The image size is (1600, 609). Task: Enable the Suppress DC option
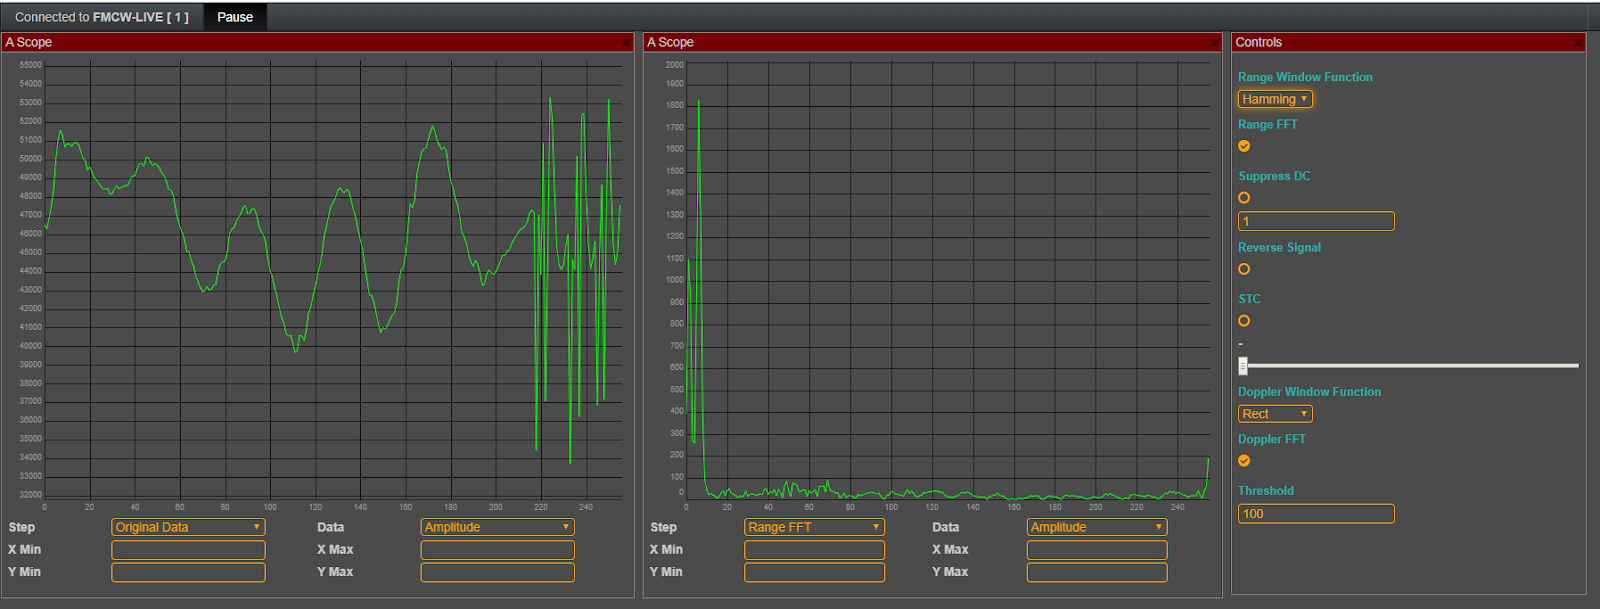[x=1244, y=198]
